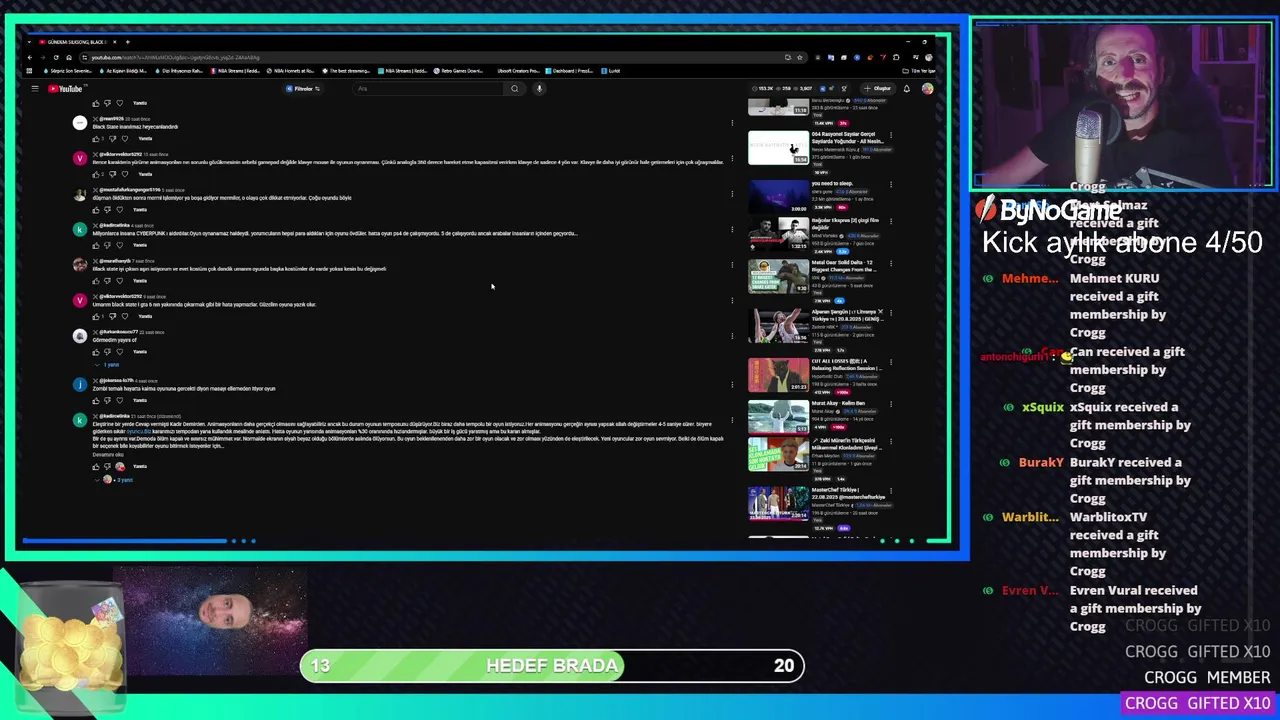
Task: Reload the current browser page
Action: pos(56,57)
